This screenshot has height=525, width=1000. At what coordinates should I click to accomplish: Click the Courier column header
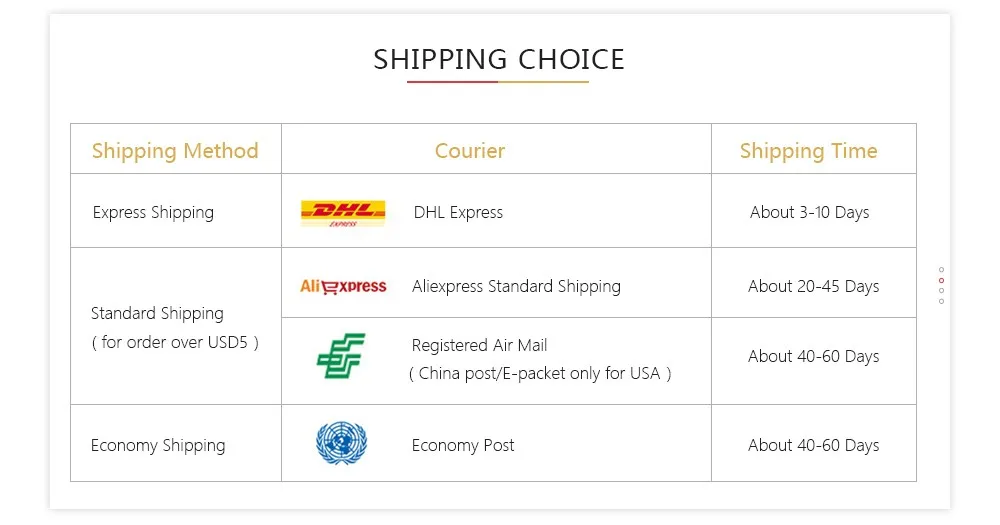tap(469, 151)
